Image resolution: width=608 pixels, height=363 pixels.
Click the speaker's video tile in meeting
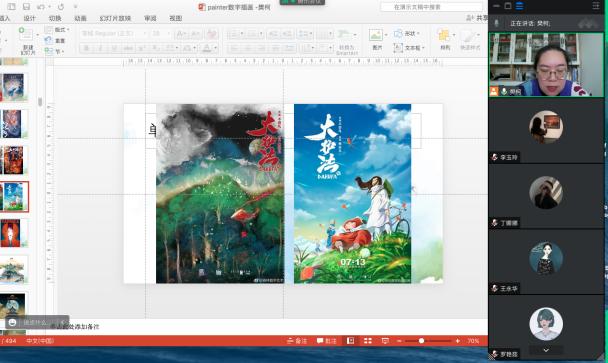point(546,65)
